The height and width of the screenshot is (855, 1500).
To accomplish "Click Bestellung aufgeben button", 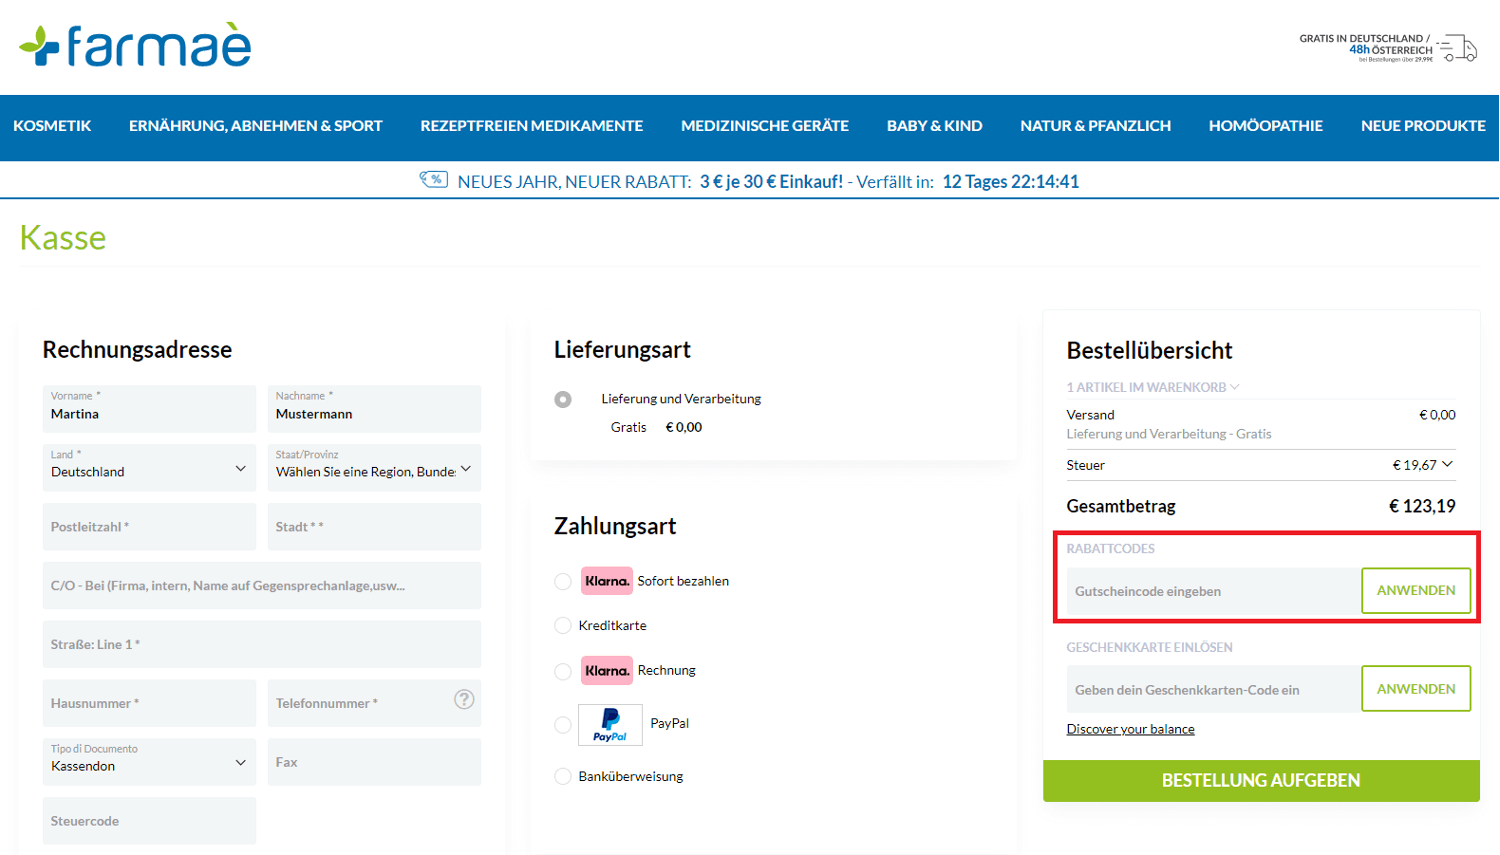I will pyautogui.click(x=1261, y=781).
